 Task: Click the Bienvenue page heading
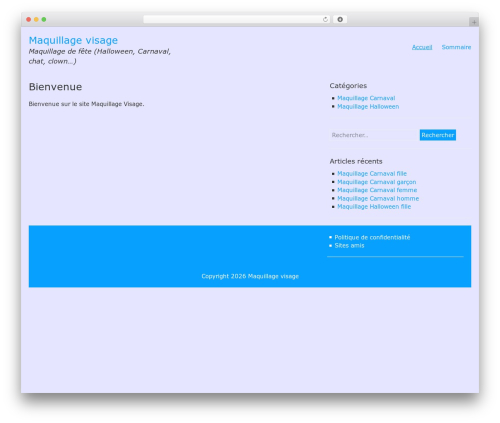point(55,87)
